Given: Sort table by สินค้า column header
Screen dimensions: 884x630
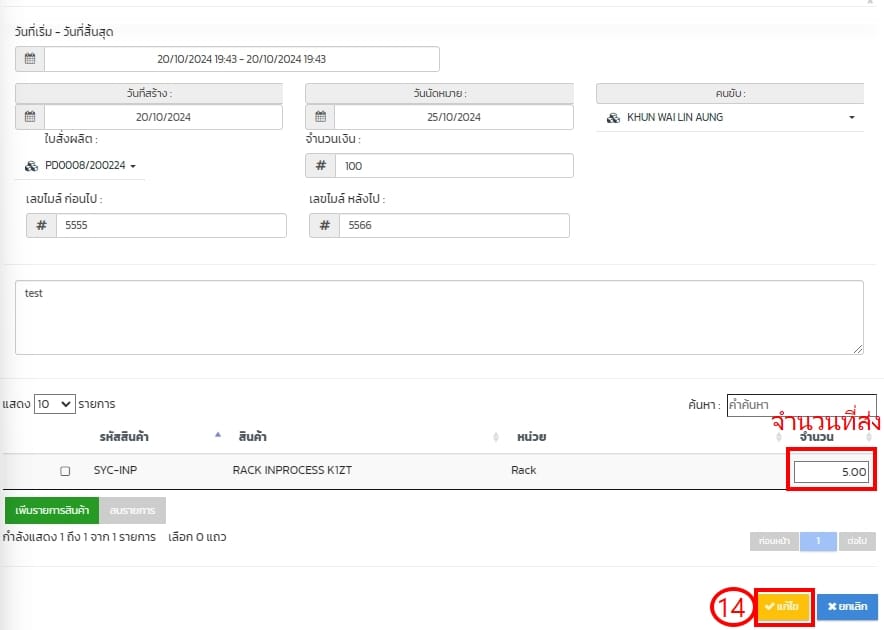Looking at the screenshot, I should pos(250,437).
